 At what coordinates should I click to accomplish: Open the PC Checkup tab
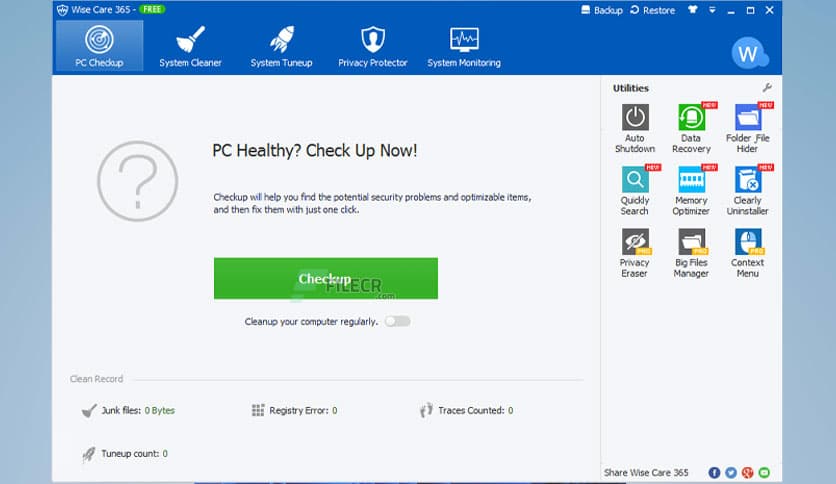(x=99, y=46)
